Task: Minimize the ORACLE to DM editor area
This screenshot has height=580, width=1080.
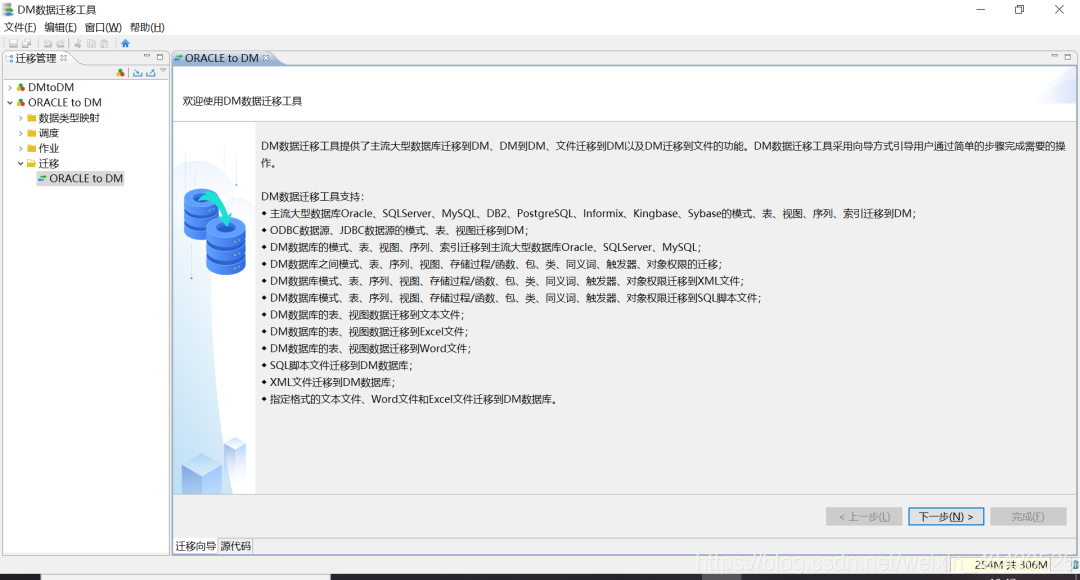Action: [x=1055, y=56]
